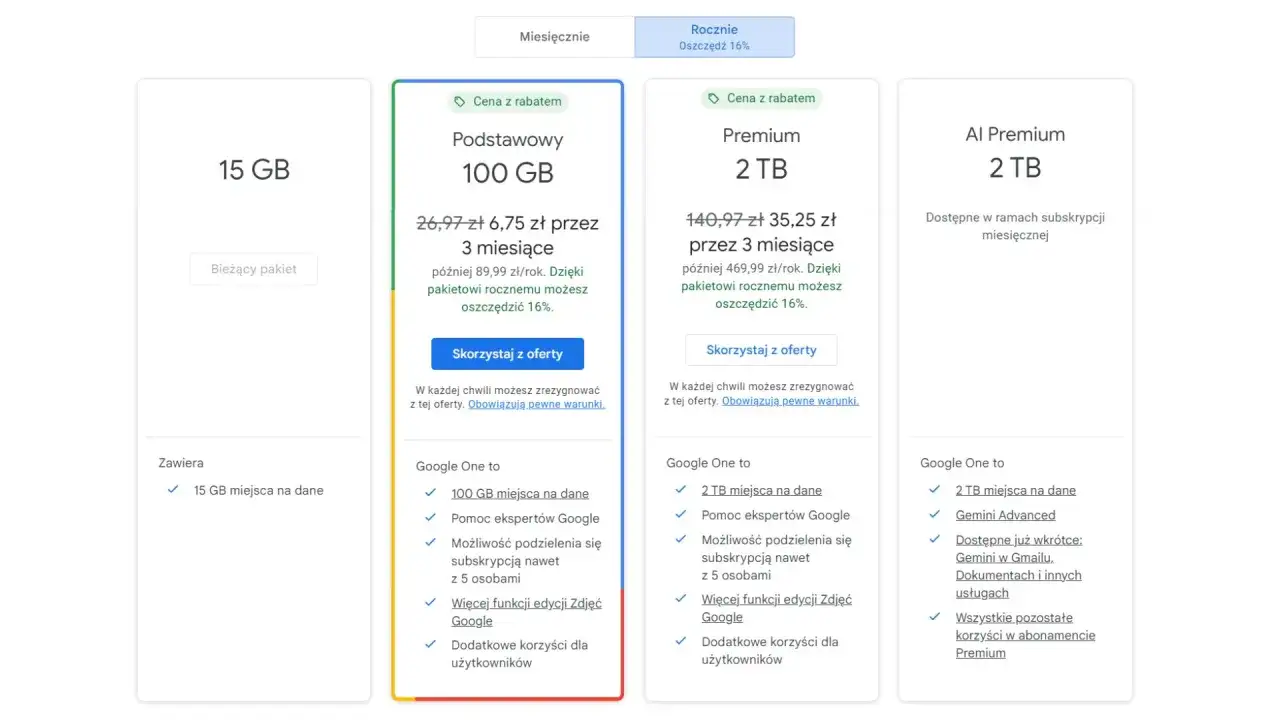Viewport: 1280px width, 720px height.
Task: Click the "Bieżący pakiet" button
Action: point(253,269)
